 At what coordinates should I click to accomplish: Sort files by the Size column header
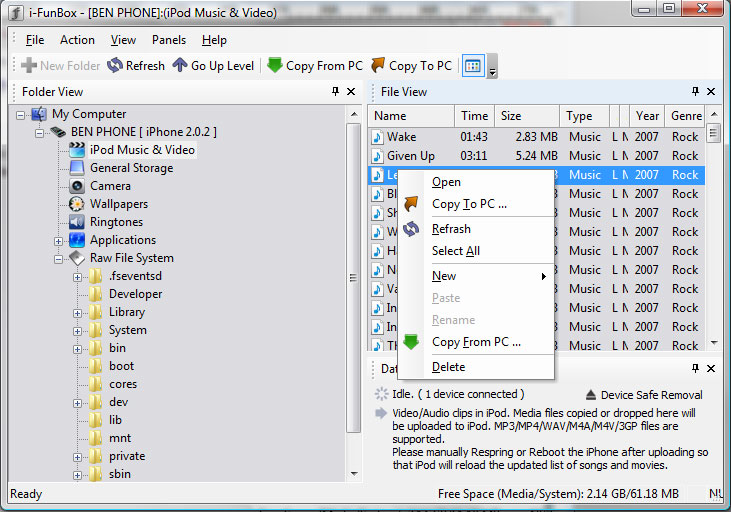click(526, 116)
